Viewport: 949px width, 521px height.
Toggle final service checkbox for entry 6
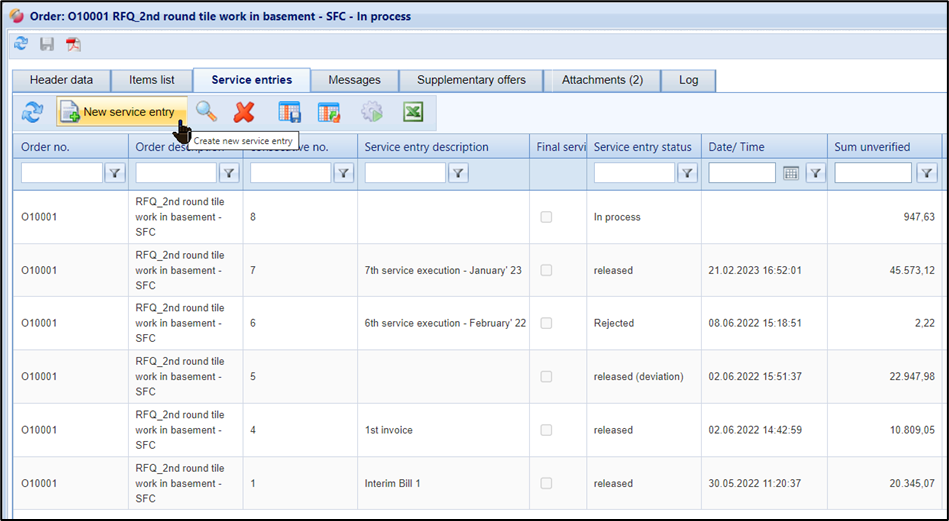tap(546, 323)
